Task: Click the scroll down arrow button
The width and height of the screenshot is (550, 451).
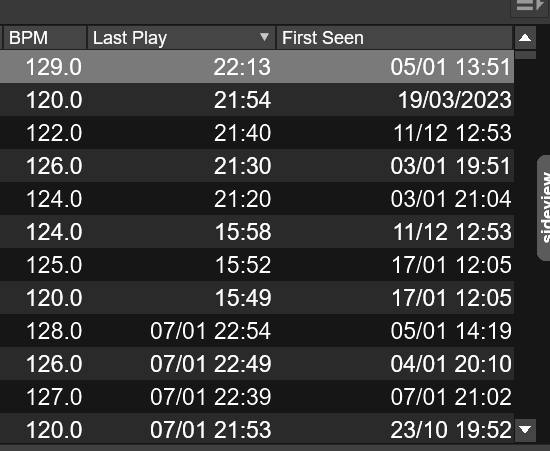Action: tap(525, 430)
